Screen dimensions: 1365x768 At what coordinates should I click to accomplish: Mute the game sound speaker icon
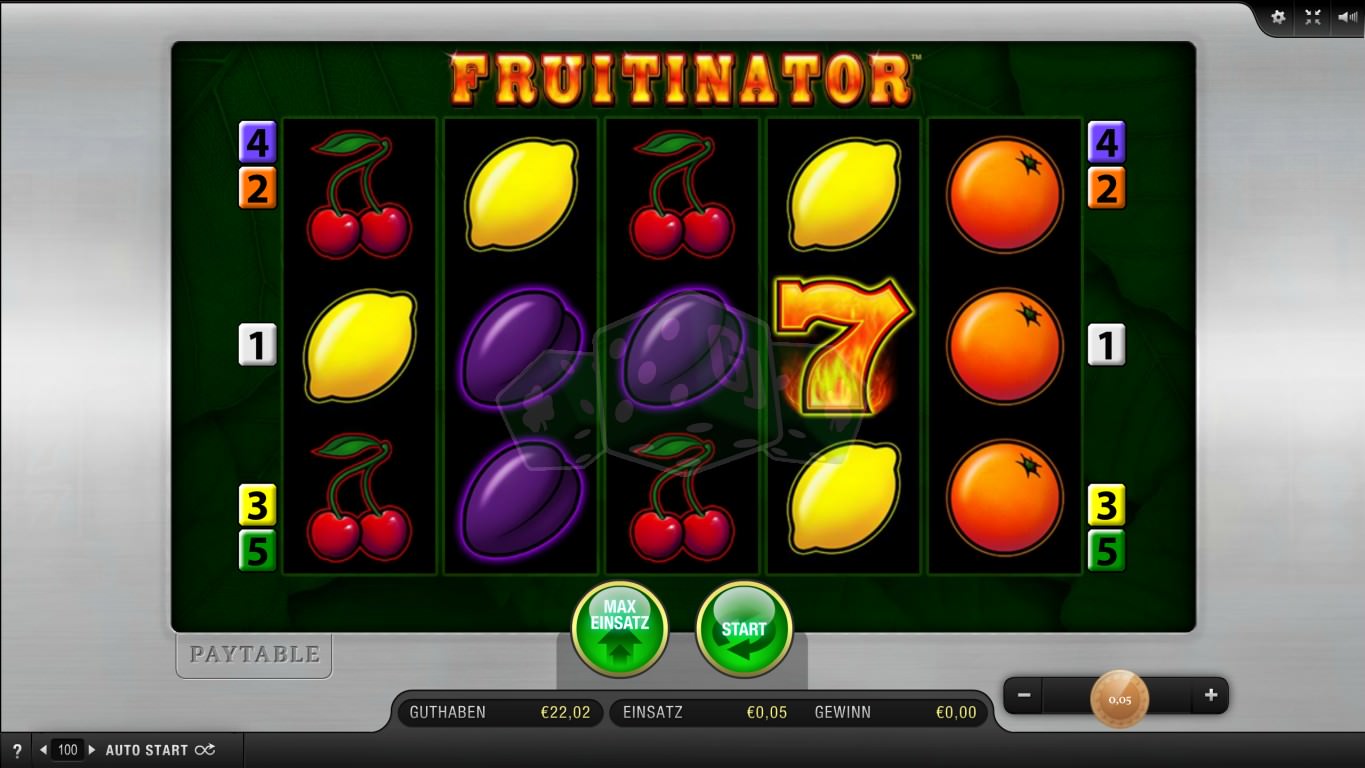coord(1347,17)
